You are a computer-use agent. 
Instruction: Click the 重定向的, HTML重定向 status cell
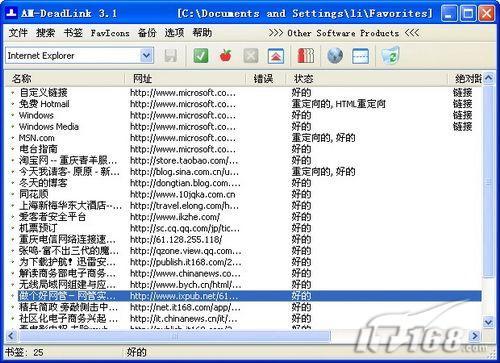coord(338,104)
